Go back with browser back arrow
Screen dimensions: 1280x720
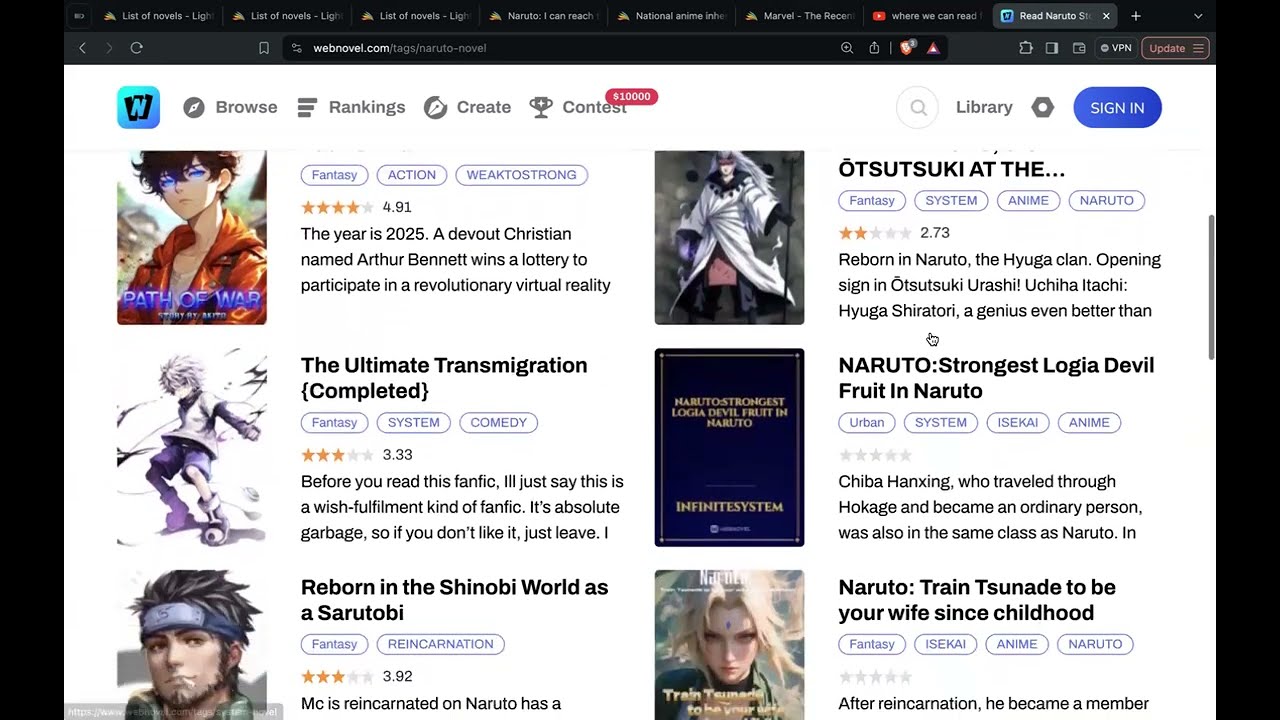(x=83, y=48)
